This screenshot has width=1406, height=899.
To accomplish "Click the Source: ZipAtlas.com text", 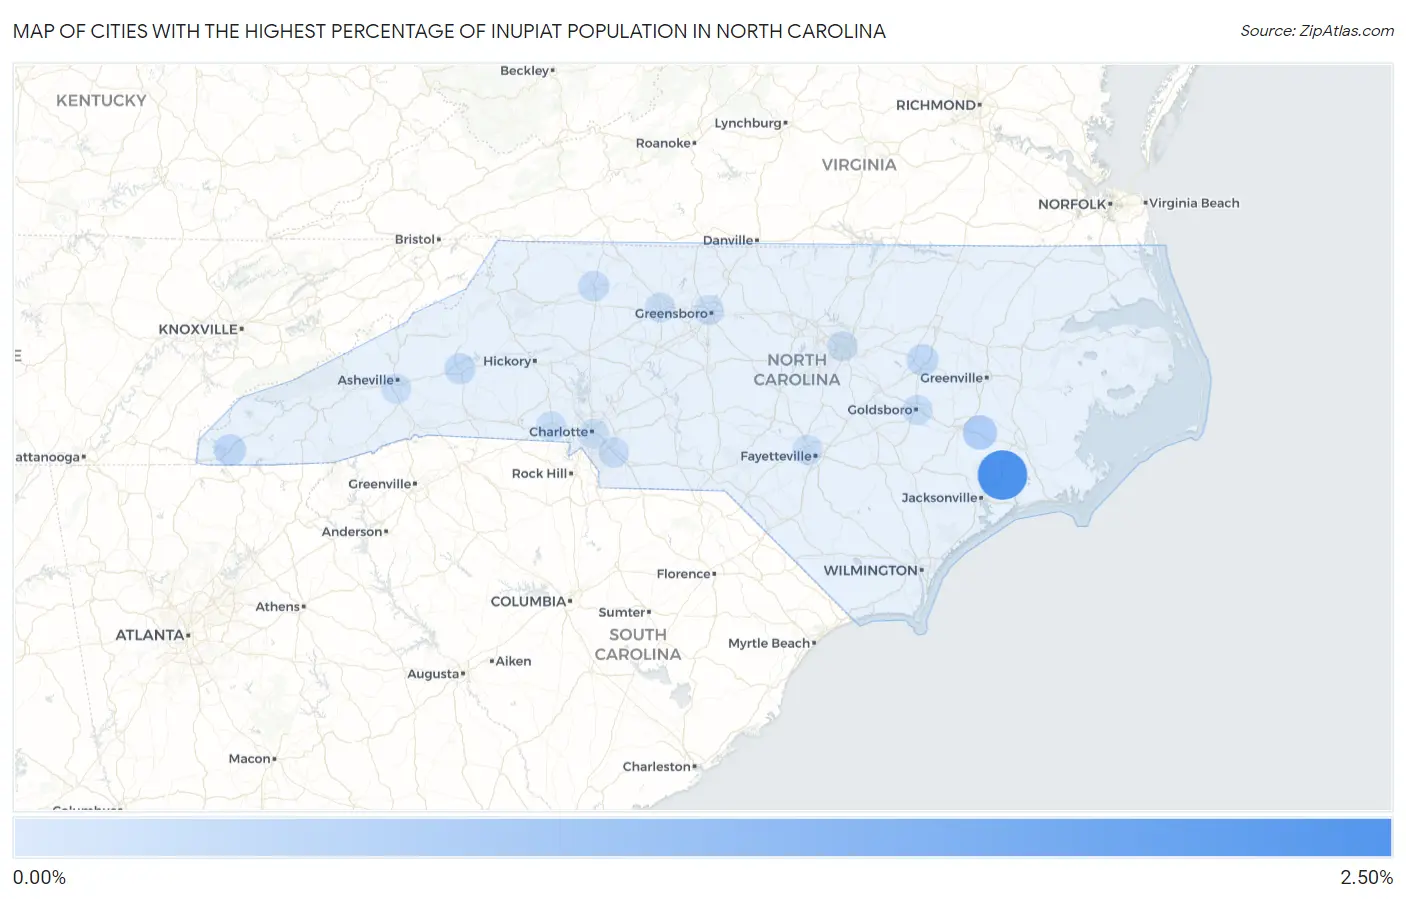I will pyautogui.click(x=1317, y=31).
